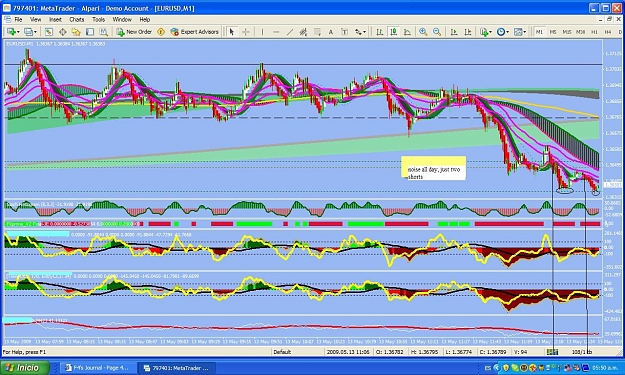Select the Horizontal Line drawing tool
Image resolution: width=625 pixels, height=375 pixels.
[x=276, y=32]
